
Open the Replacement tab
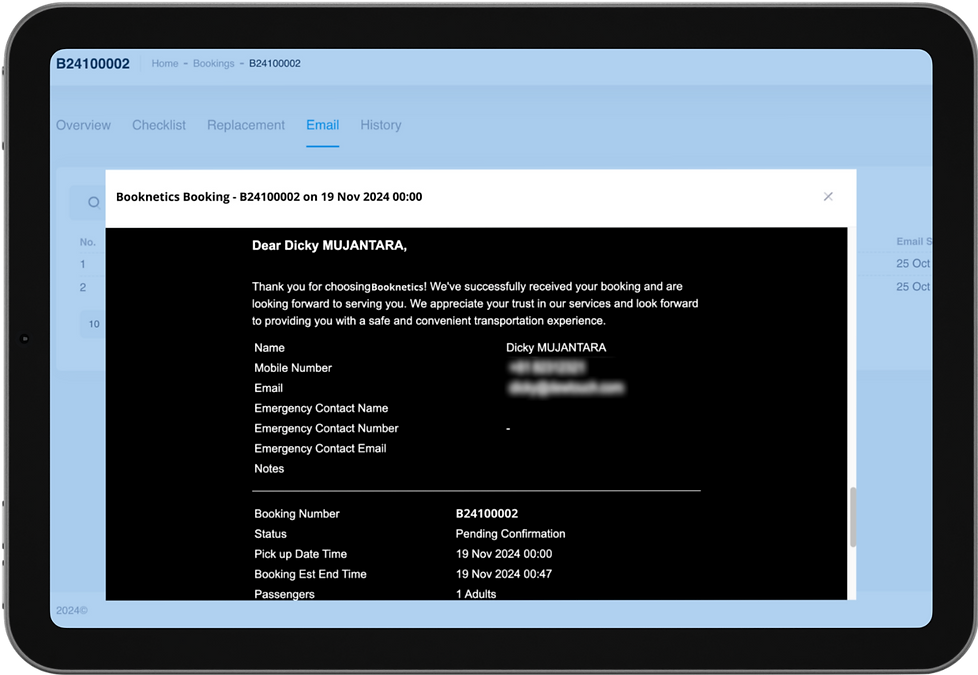tap(246, 125)
